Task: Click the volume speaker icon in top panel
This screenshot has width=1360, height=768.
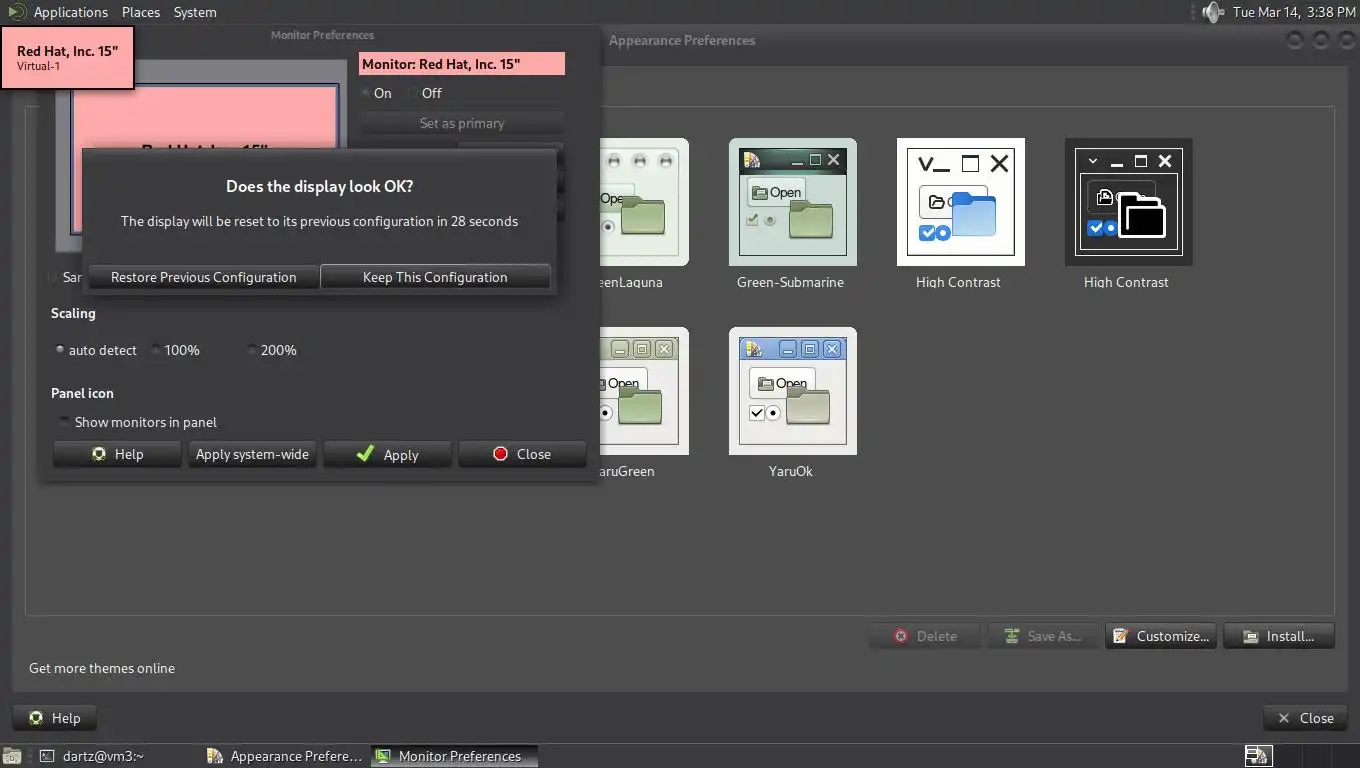Action: point(1213,12)
